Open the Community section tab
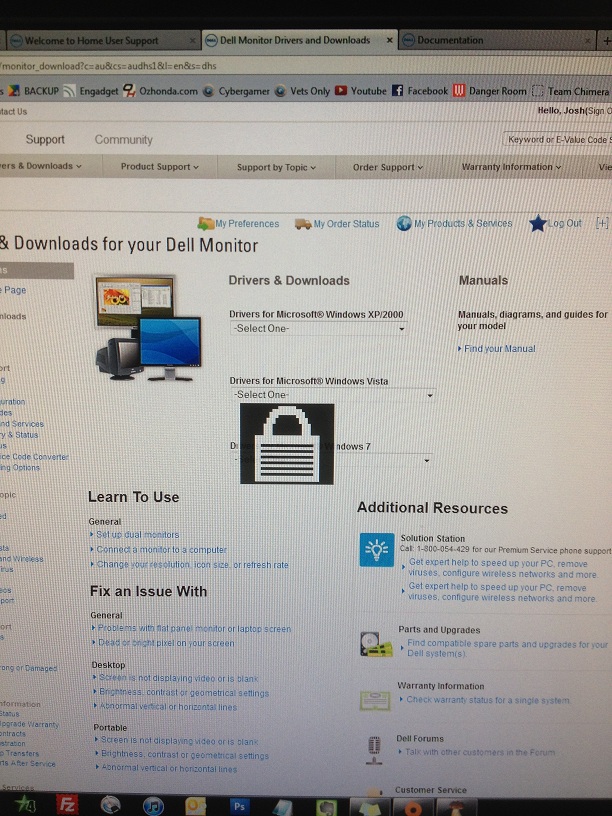612x816 pixels. click(123, 139)
